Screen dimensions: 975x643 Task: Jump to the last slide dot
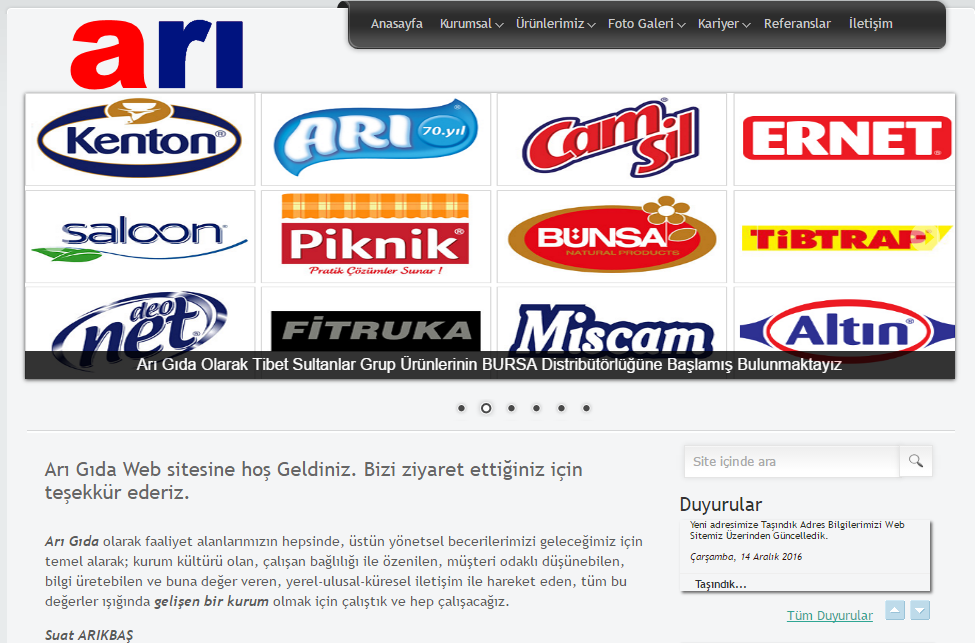tap(586, 408)
